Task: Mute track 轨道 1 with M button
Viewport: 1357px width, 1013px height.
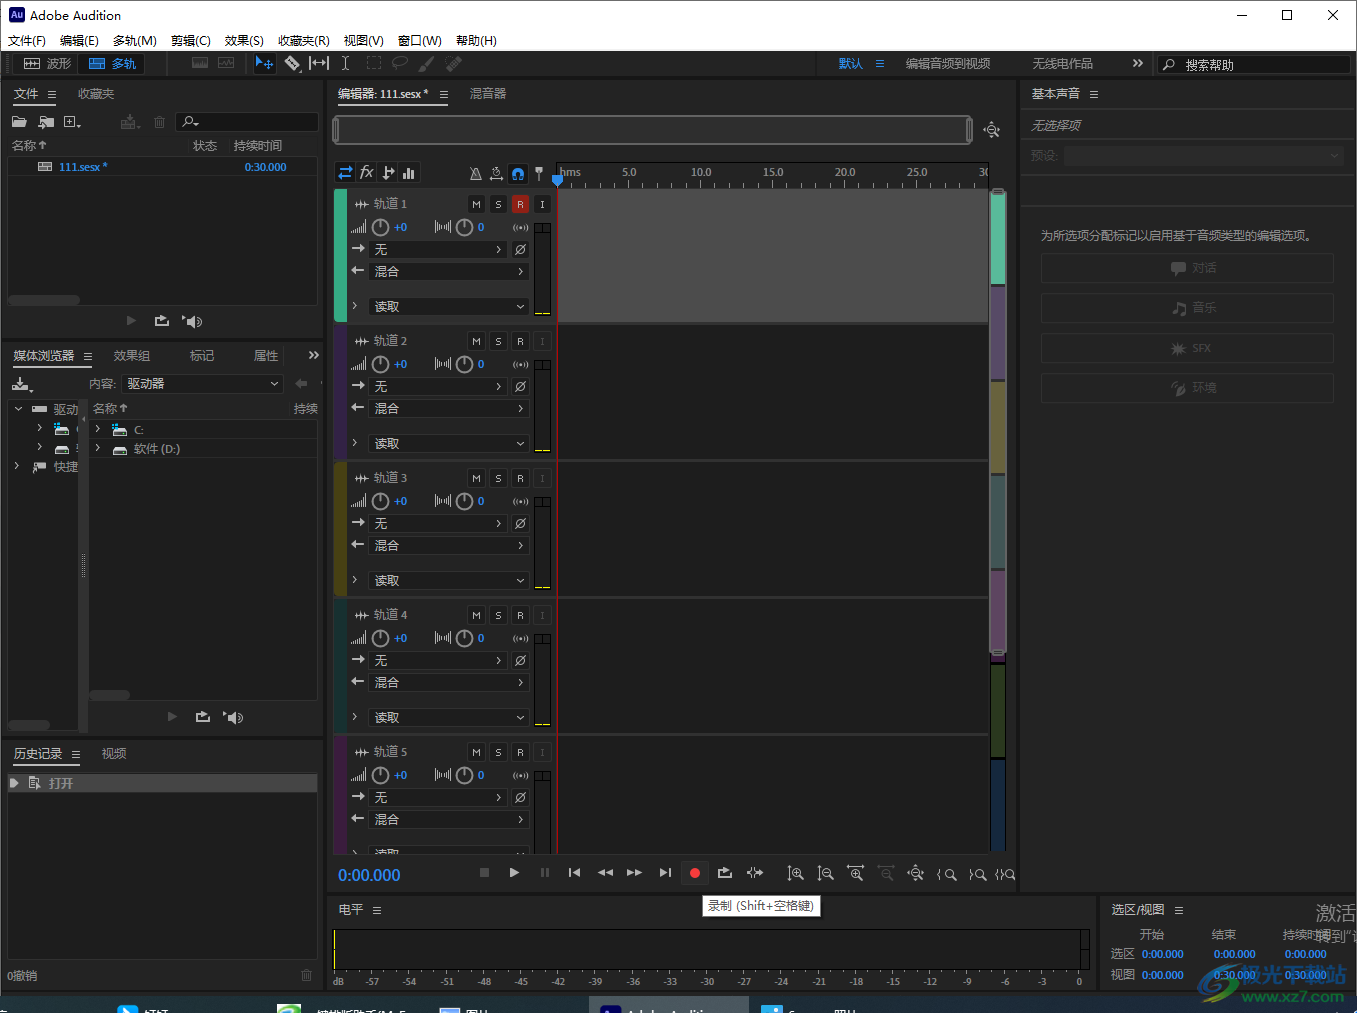Action: tap(476, 204)
